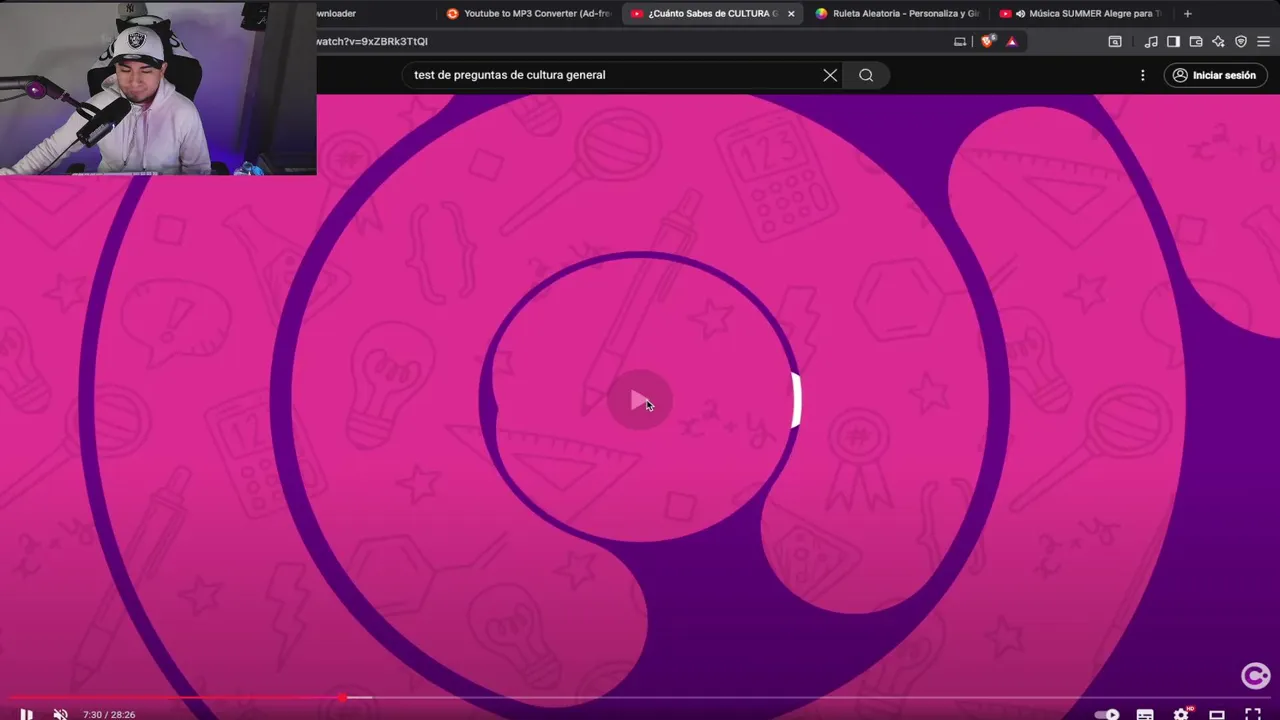Click the Brave VPN shield icon
1280x720 pixels.
[1241, 41]
